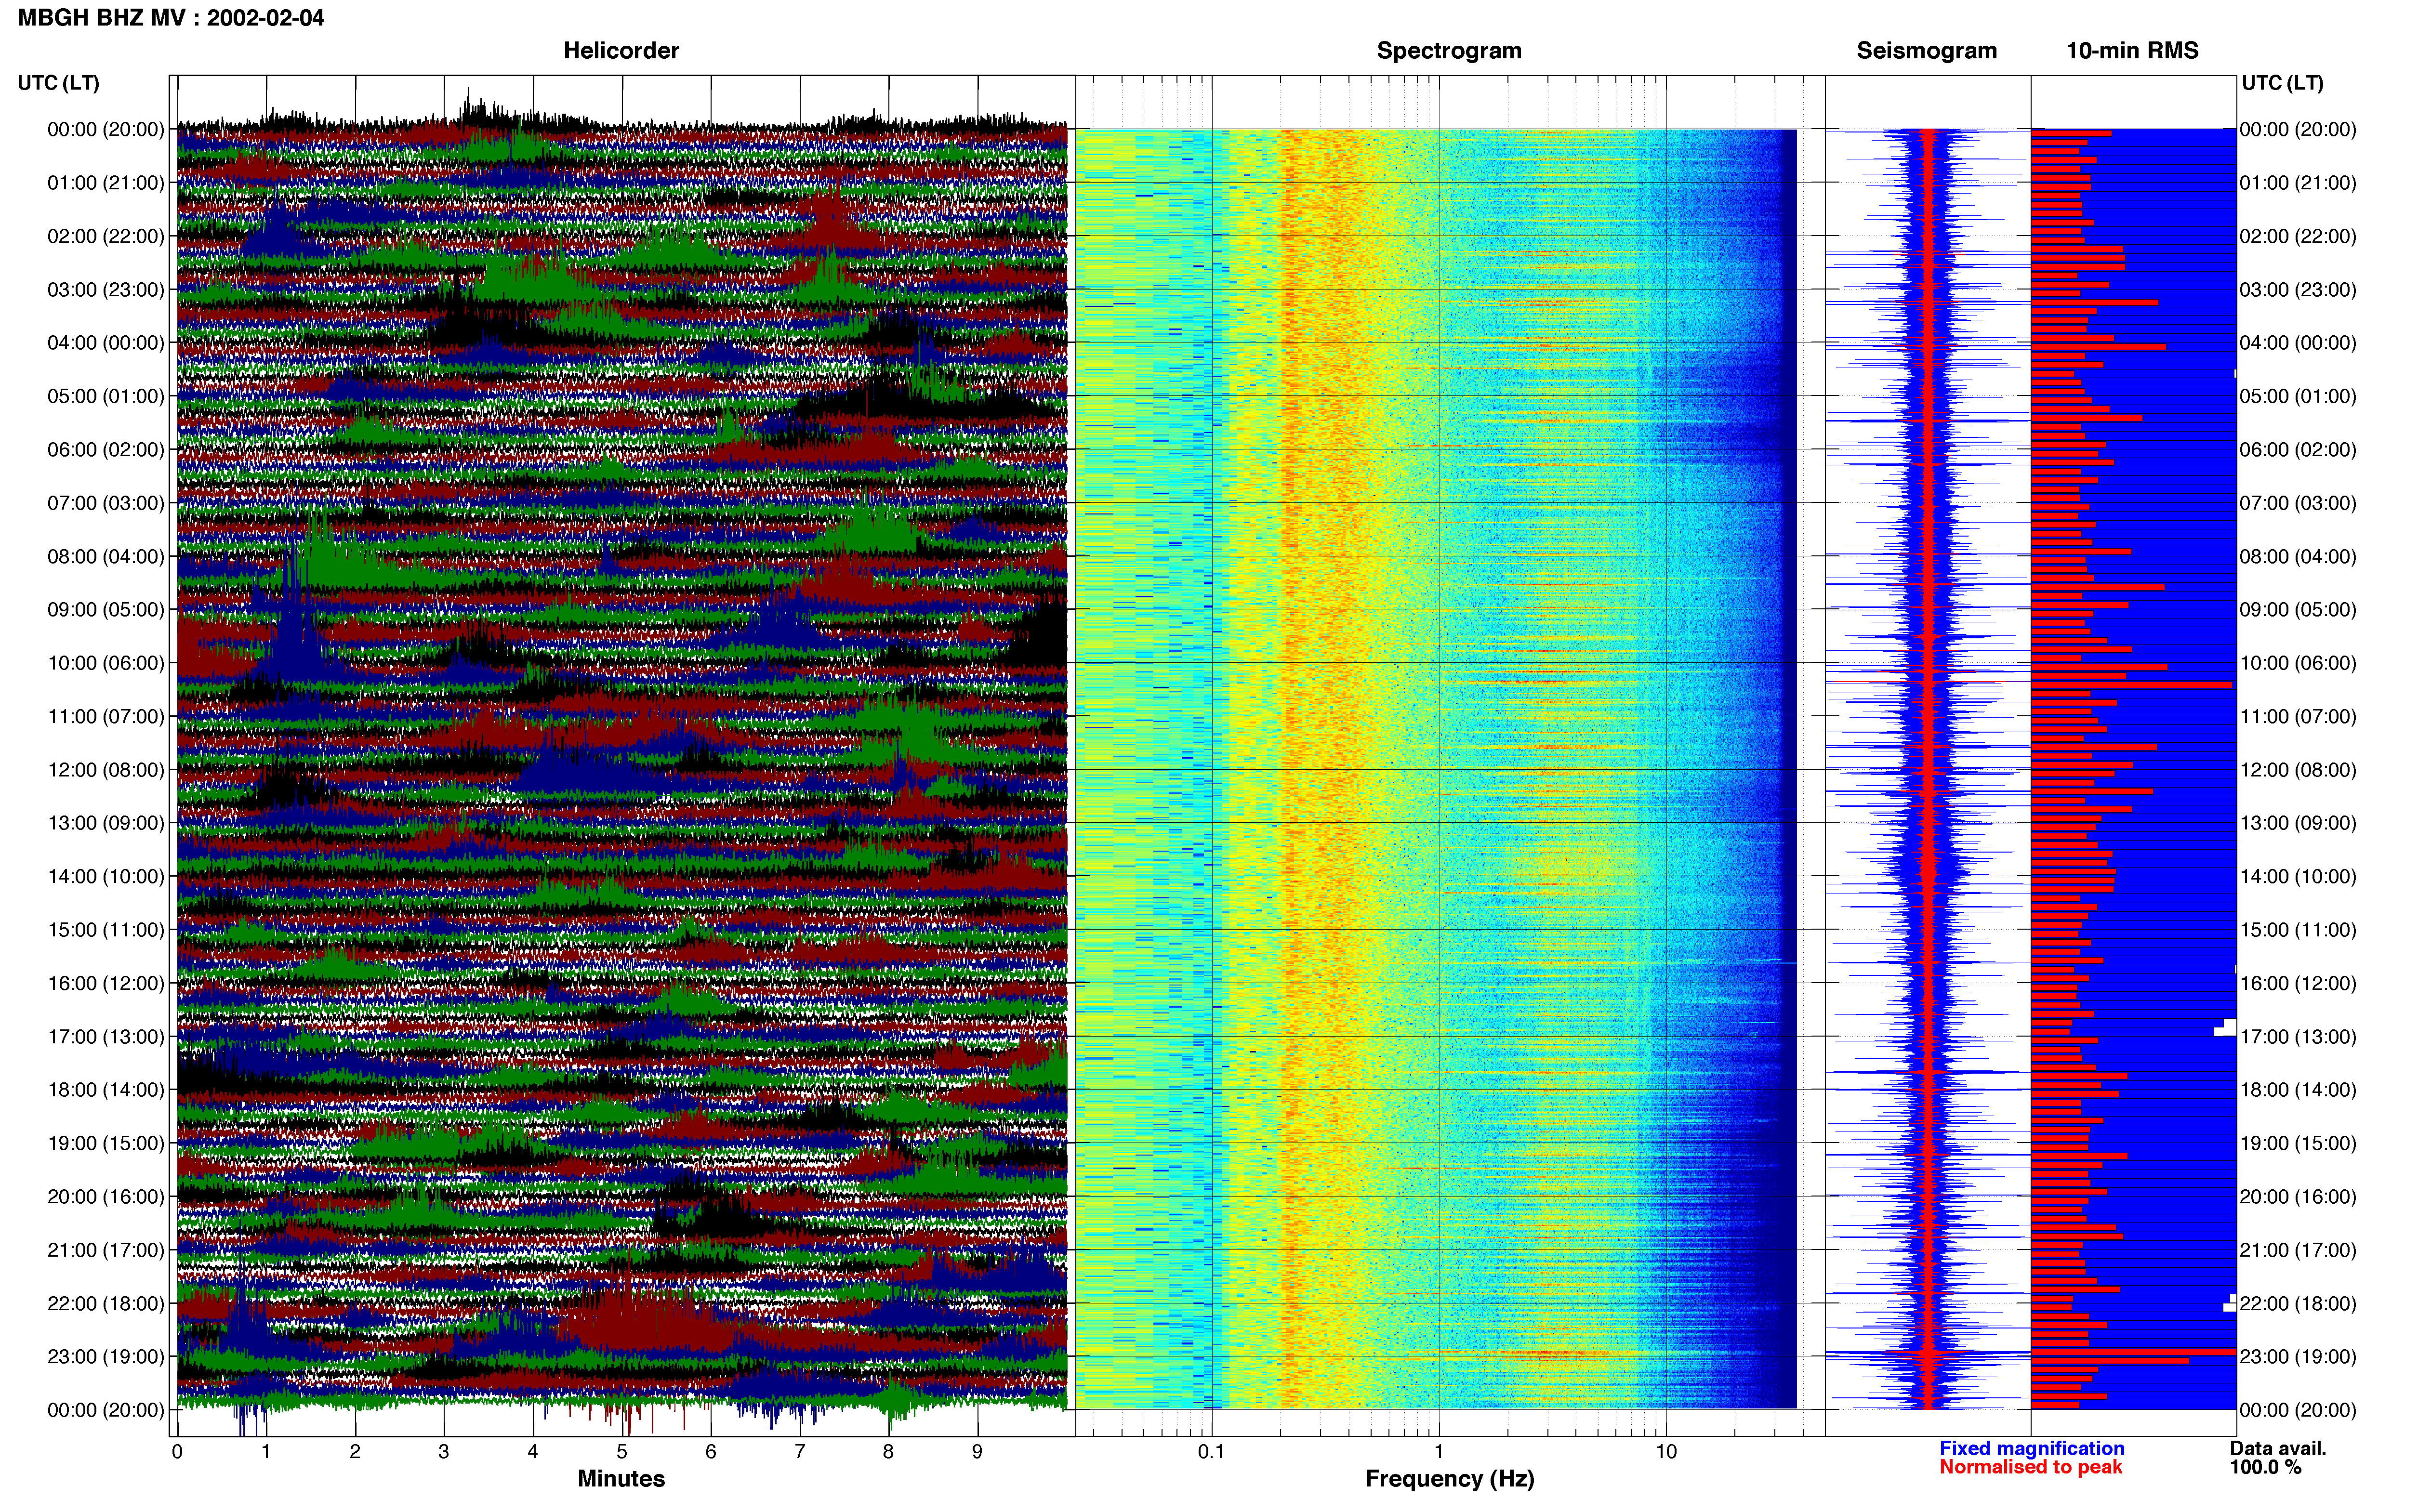Click the blue 'Fixed magnification' legend text
This screenshot has height=1512, width=2418.
(2031, 1448)
